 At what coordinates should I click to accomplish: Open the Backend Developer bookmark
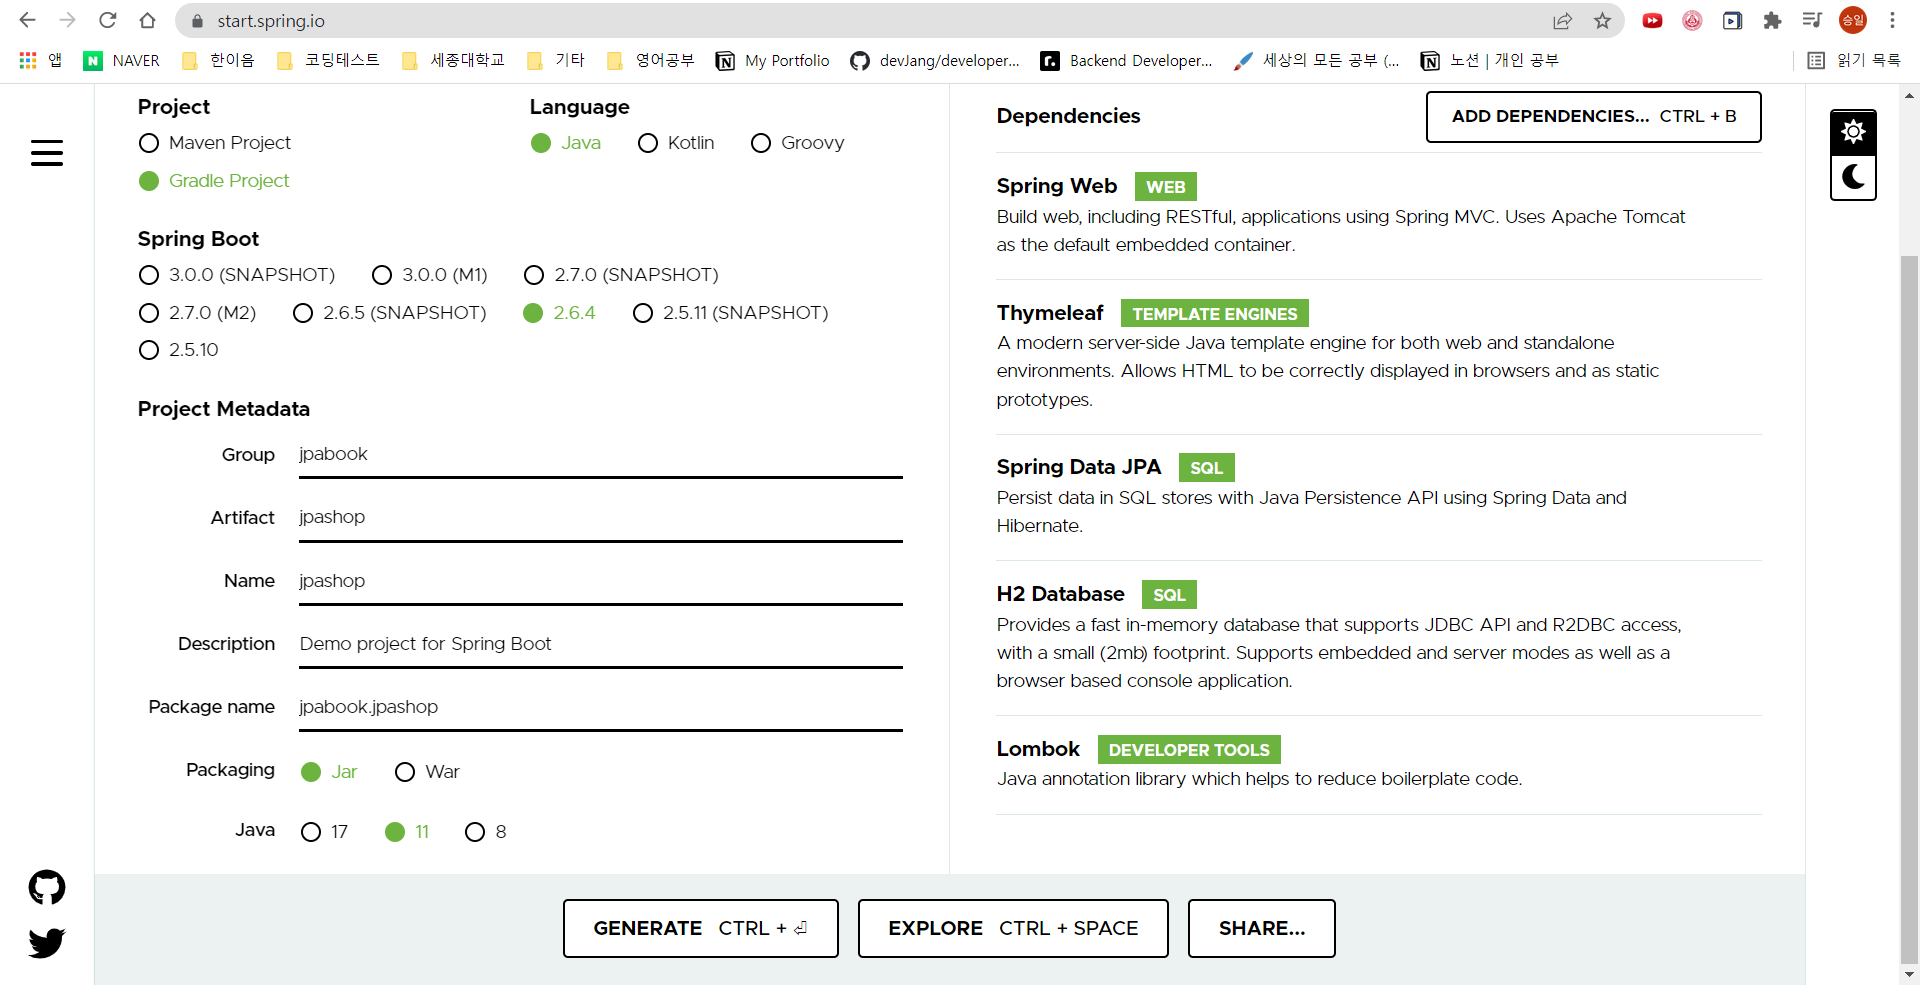click(1126, 61)
